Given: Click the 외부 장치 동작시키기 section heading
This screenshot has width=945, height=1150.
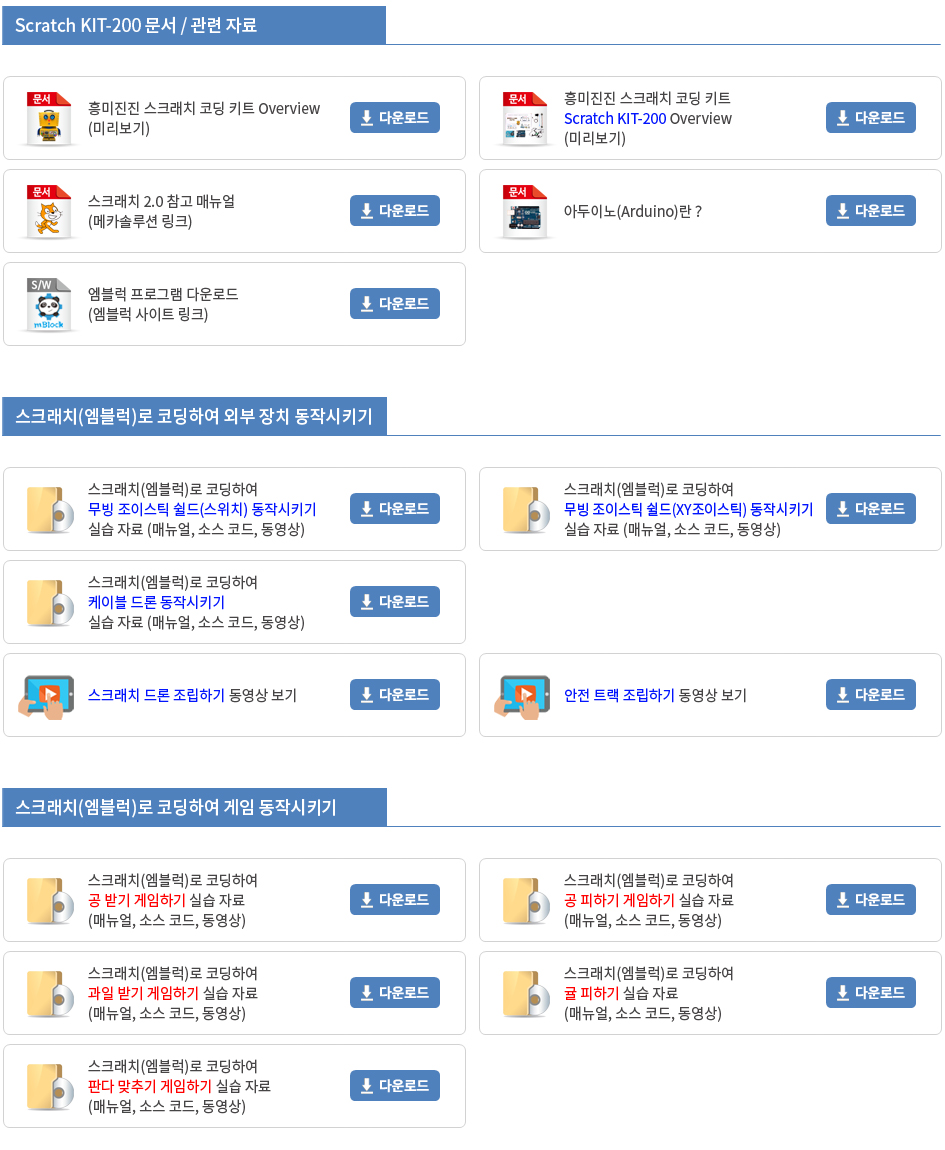Looking at the screenshot, I should pos(194,417).
